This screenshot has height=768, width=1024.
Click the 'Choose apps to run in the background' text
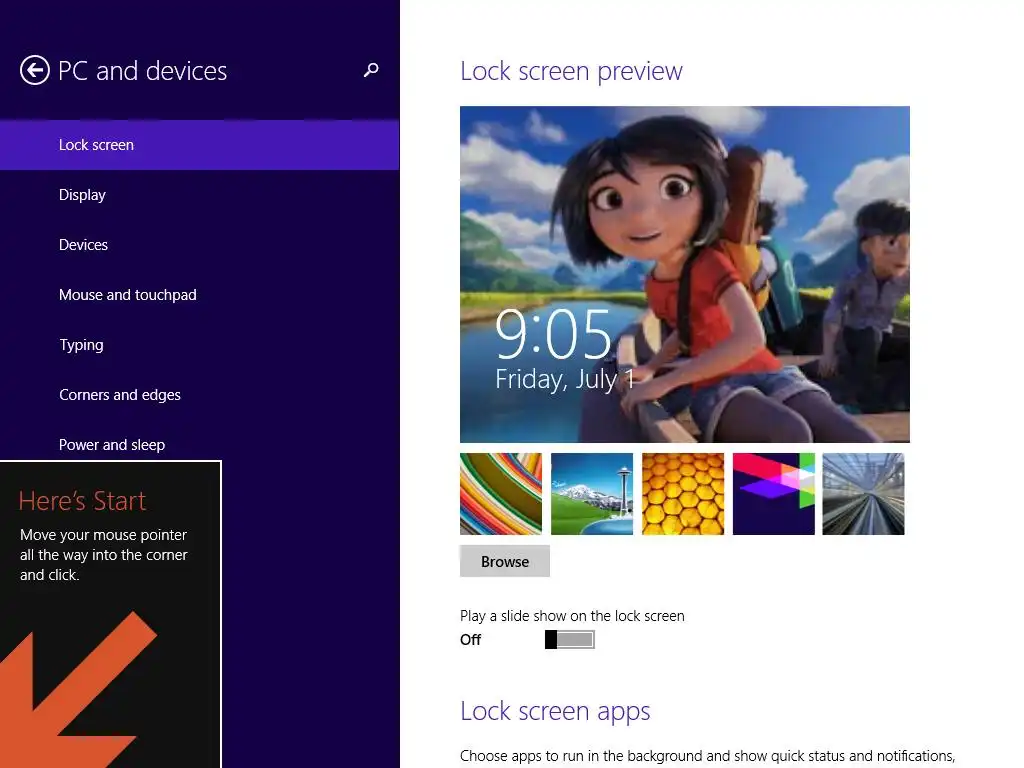coord(707,756)
